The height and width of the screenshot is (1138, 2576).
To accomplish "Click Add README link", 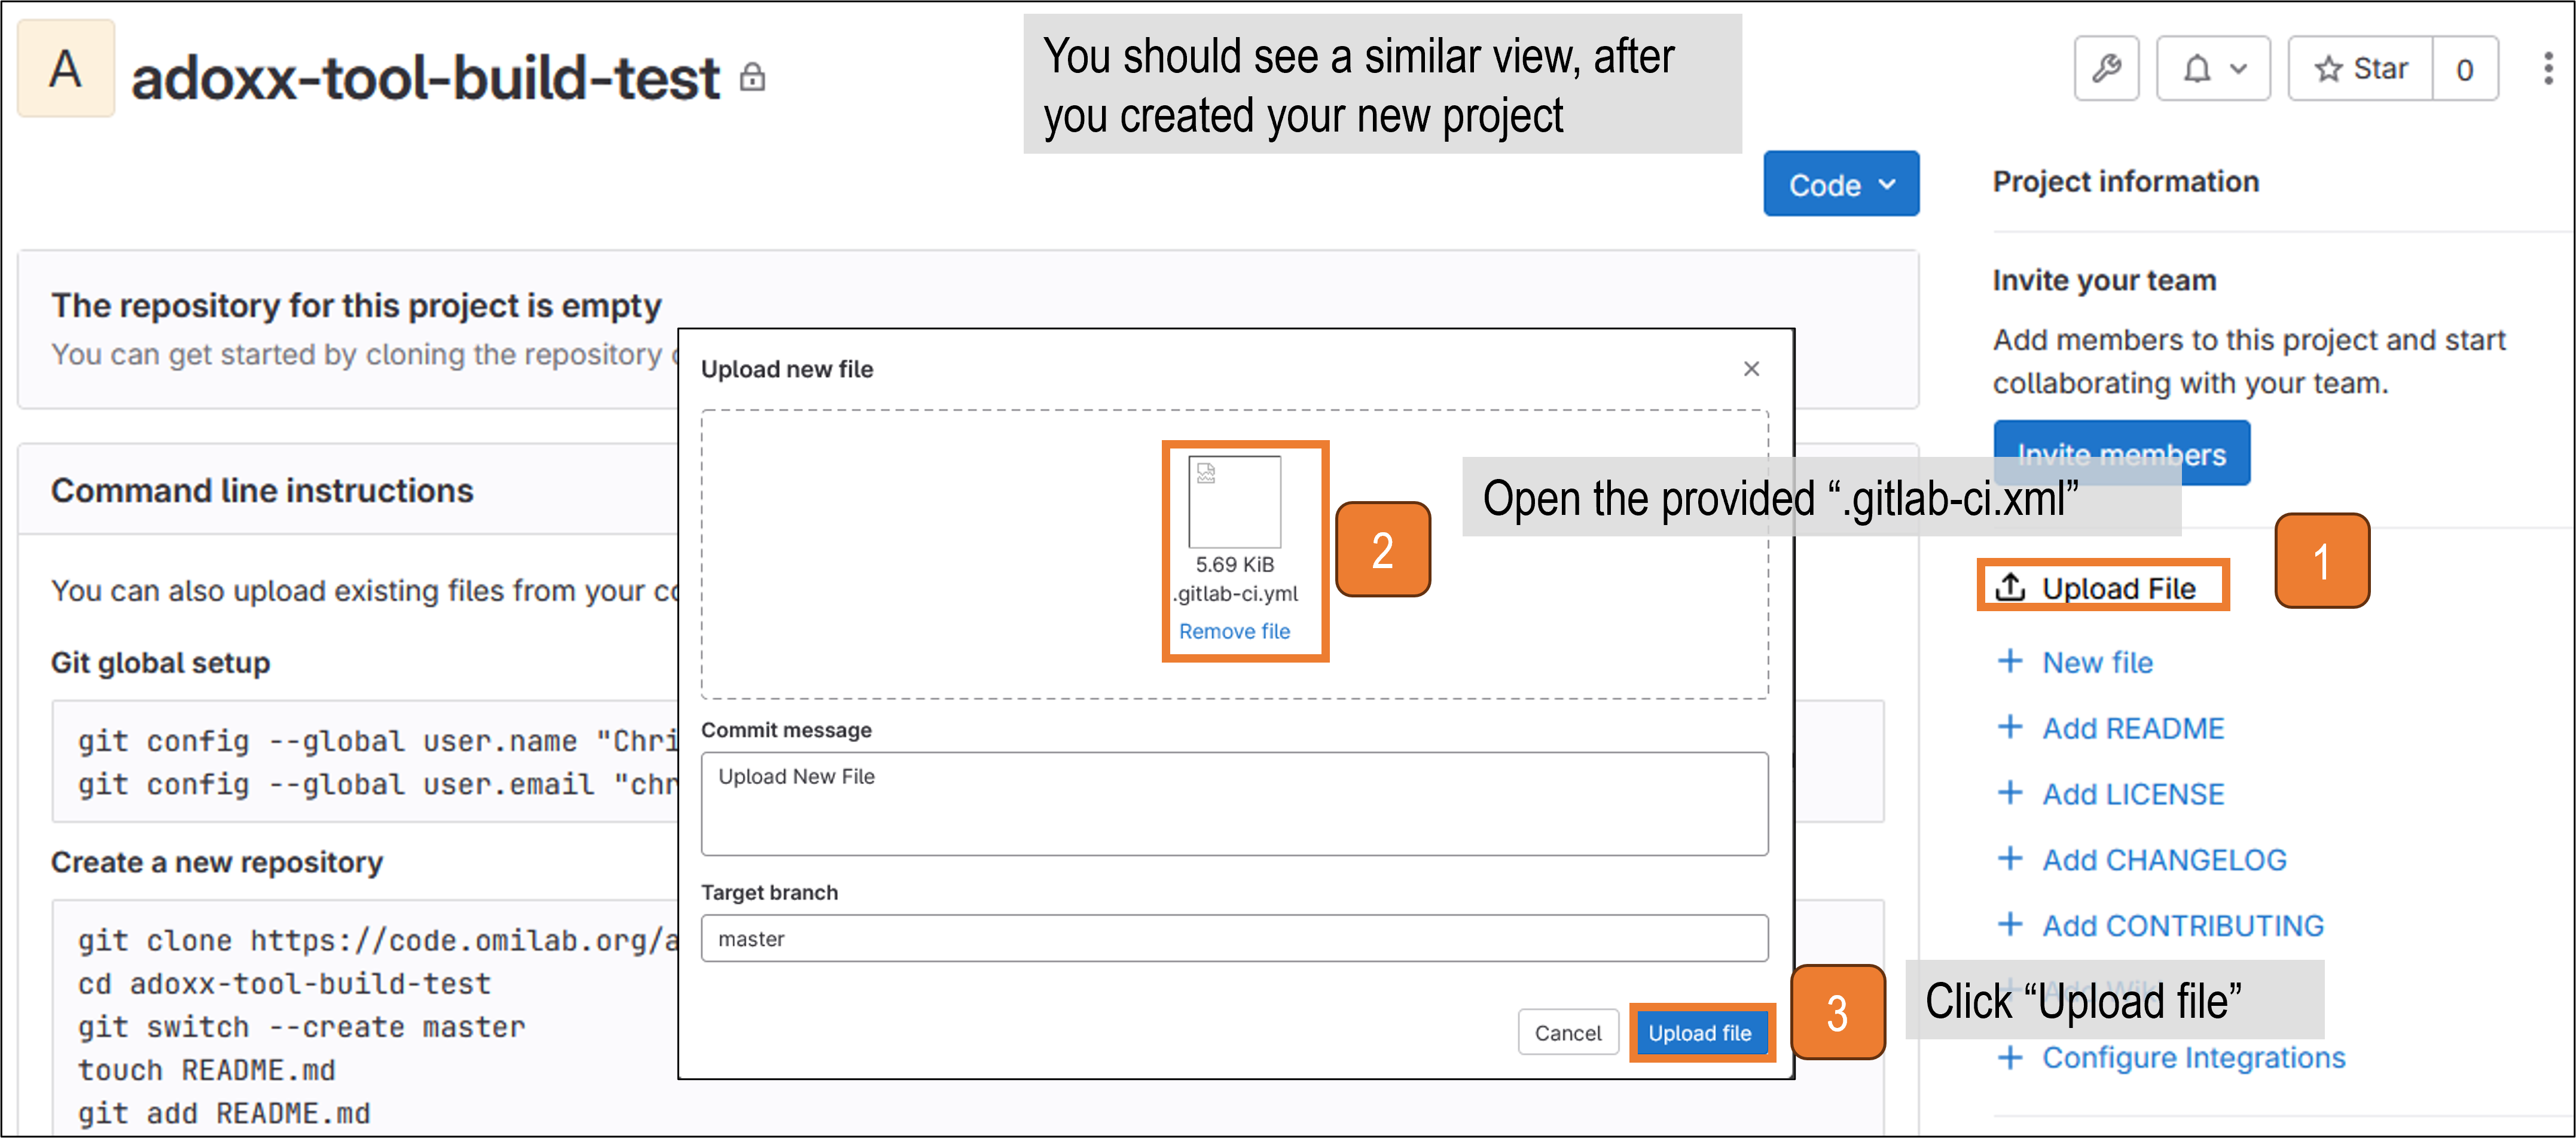I will tap(2133, 728).
